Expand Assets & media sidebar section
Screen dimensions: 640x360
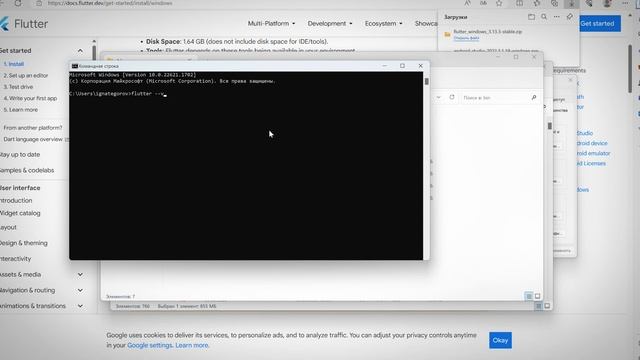point(80,274)
